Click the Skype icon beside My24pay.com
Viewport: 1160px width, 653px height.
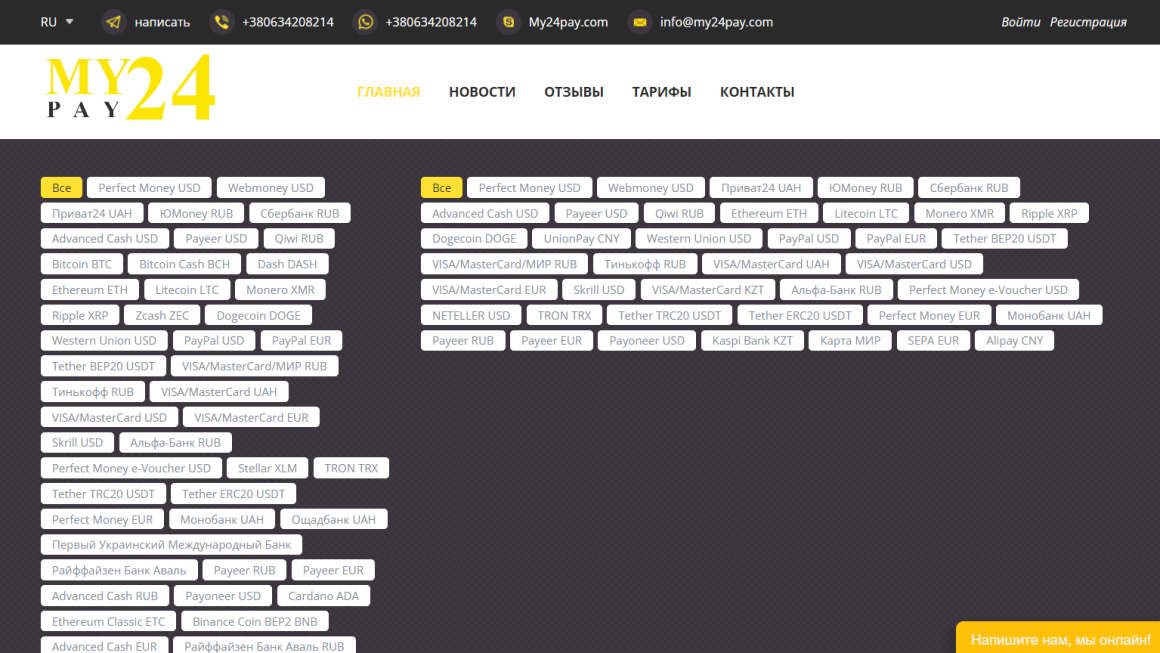508,22
